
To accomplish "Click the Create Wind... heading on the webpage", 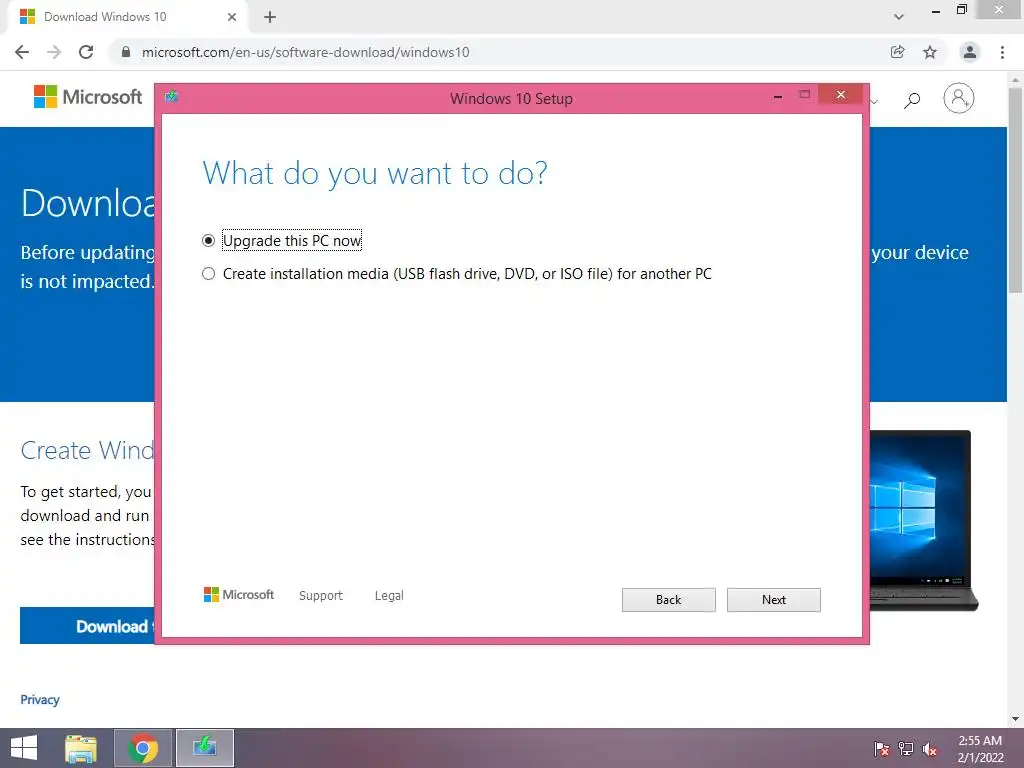I will [x=88, y=450].
